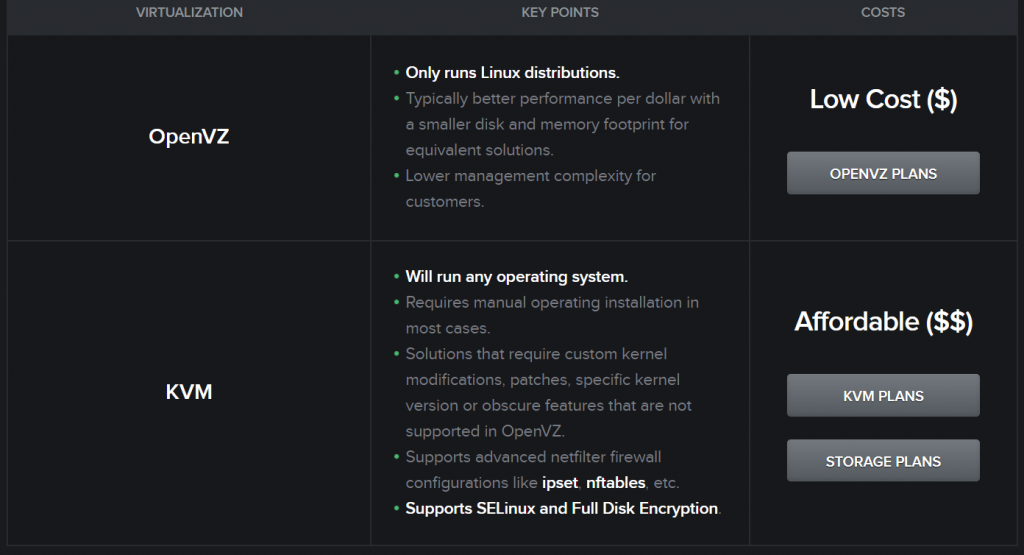The height and width of the screenshot is (555, 1024).
Task: Open the OPENVZ PLANS button
Action: coord(883,173)
